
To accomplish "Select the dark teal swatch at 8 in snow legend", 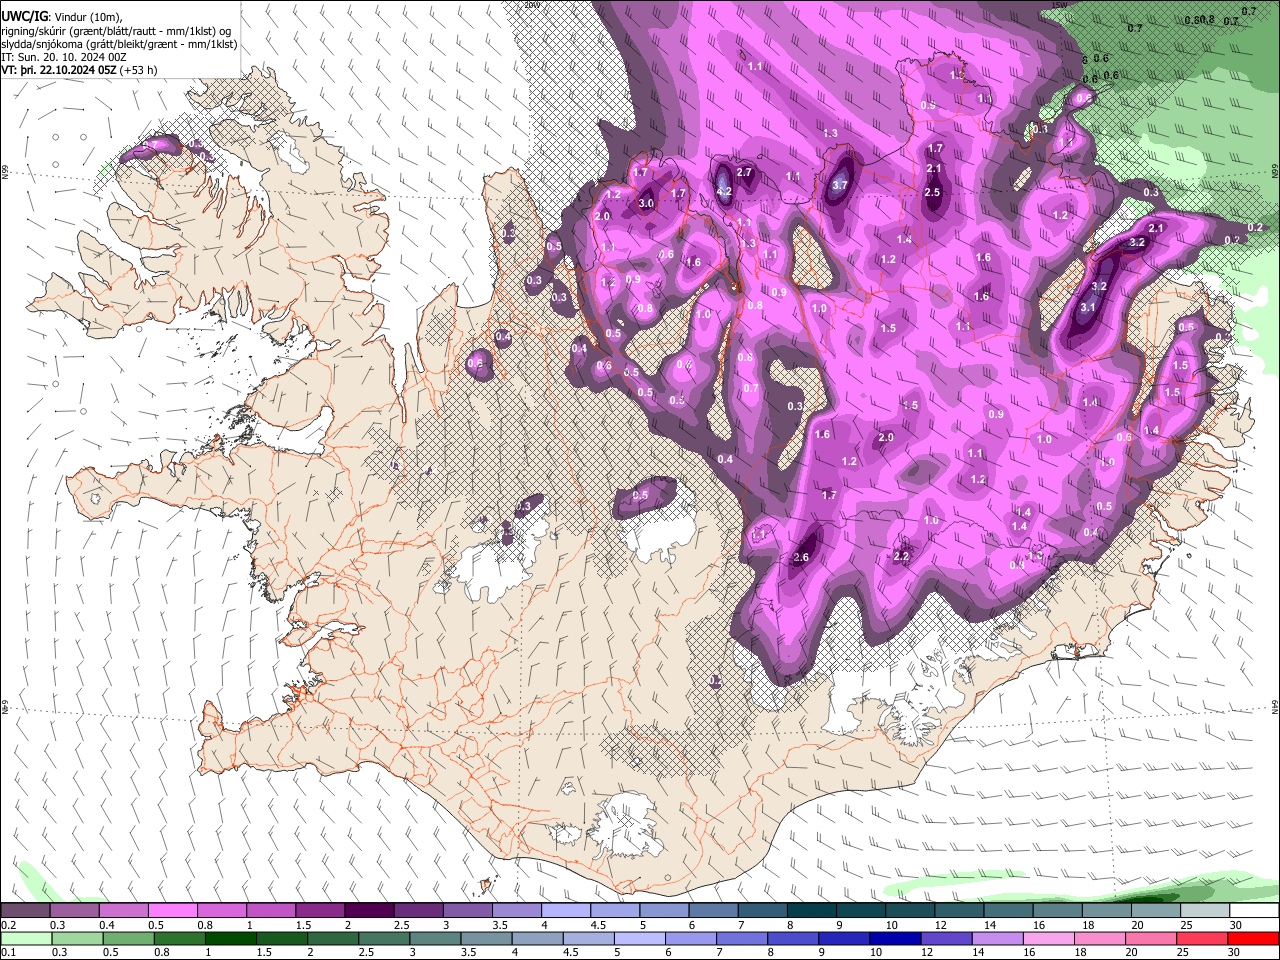I will (x=811, y=911).
